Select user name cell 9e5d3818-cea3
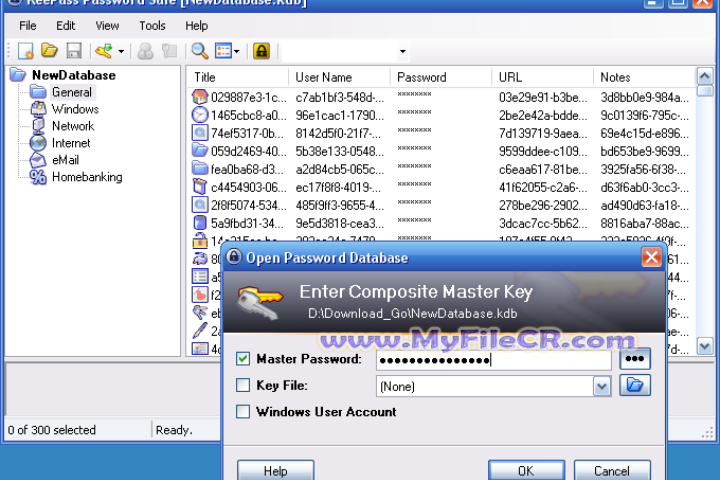This screenshot has height=480, width=720. [340, 223]
